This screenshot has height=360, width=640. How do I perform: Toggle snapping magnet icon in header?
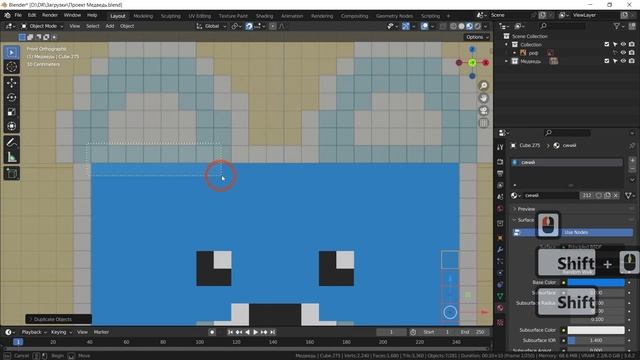249,26
